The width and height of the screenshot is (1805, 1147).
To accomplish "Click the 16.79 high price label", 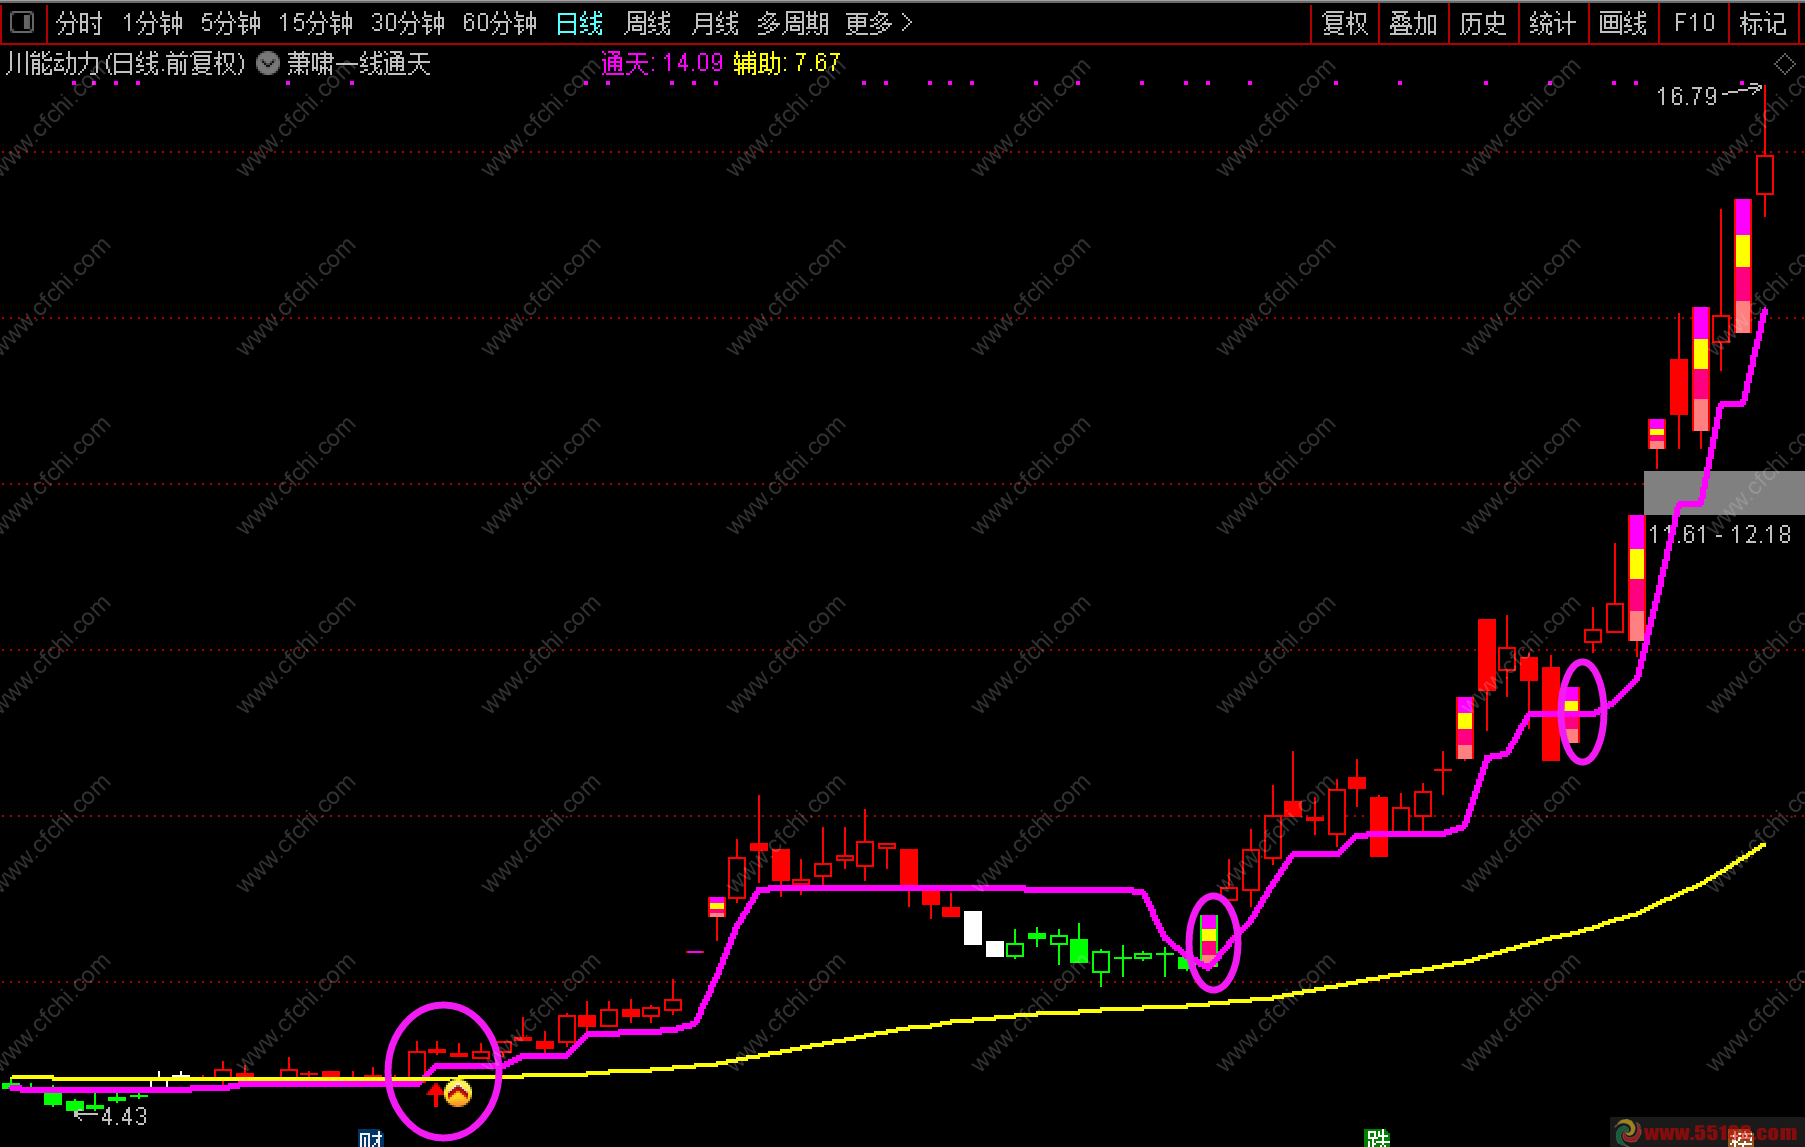I will (x=1686, y=96).
